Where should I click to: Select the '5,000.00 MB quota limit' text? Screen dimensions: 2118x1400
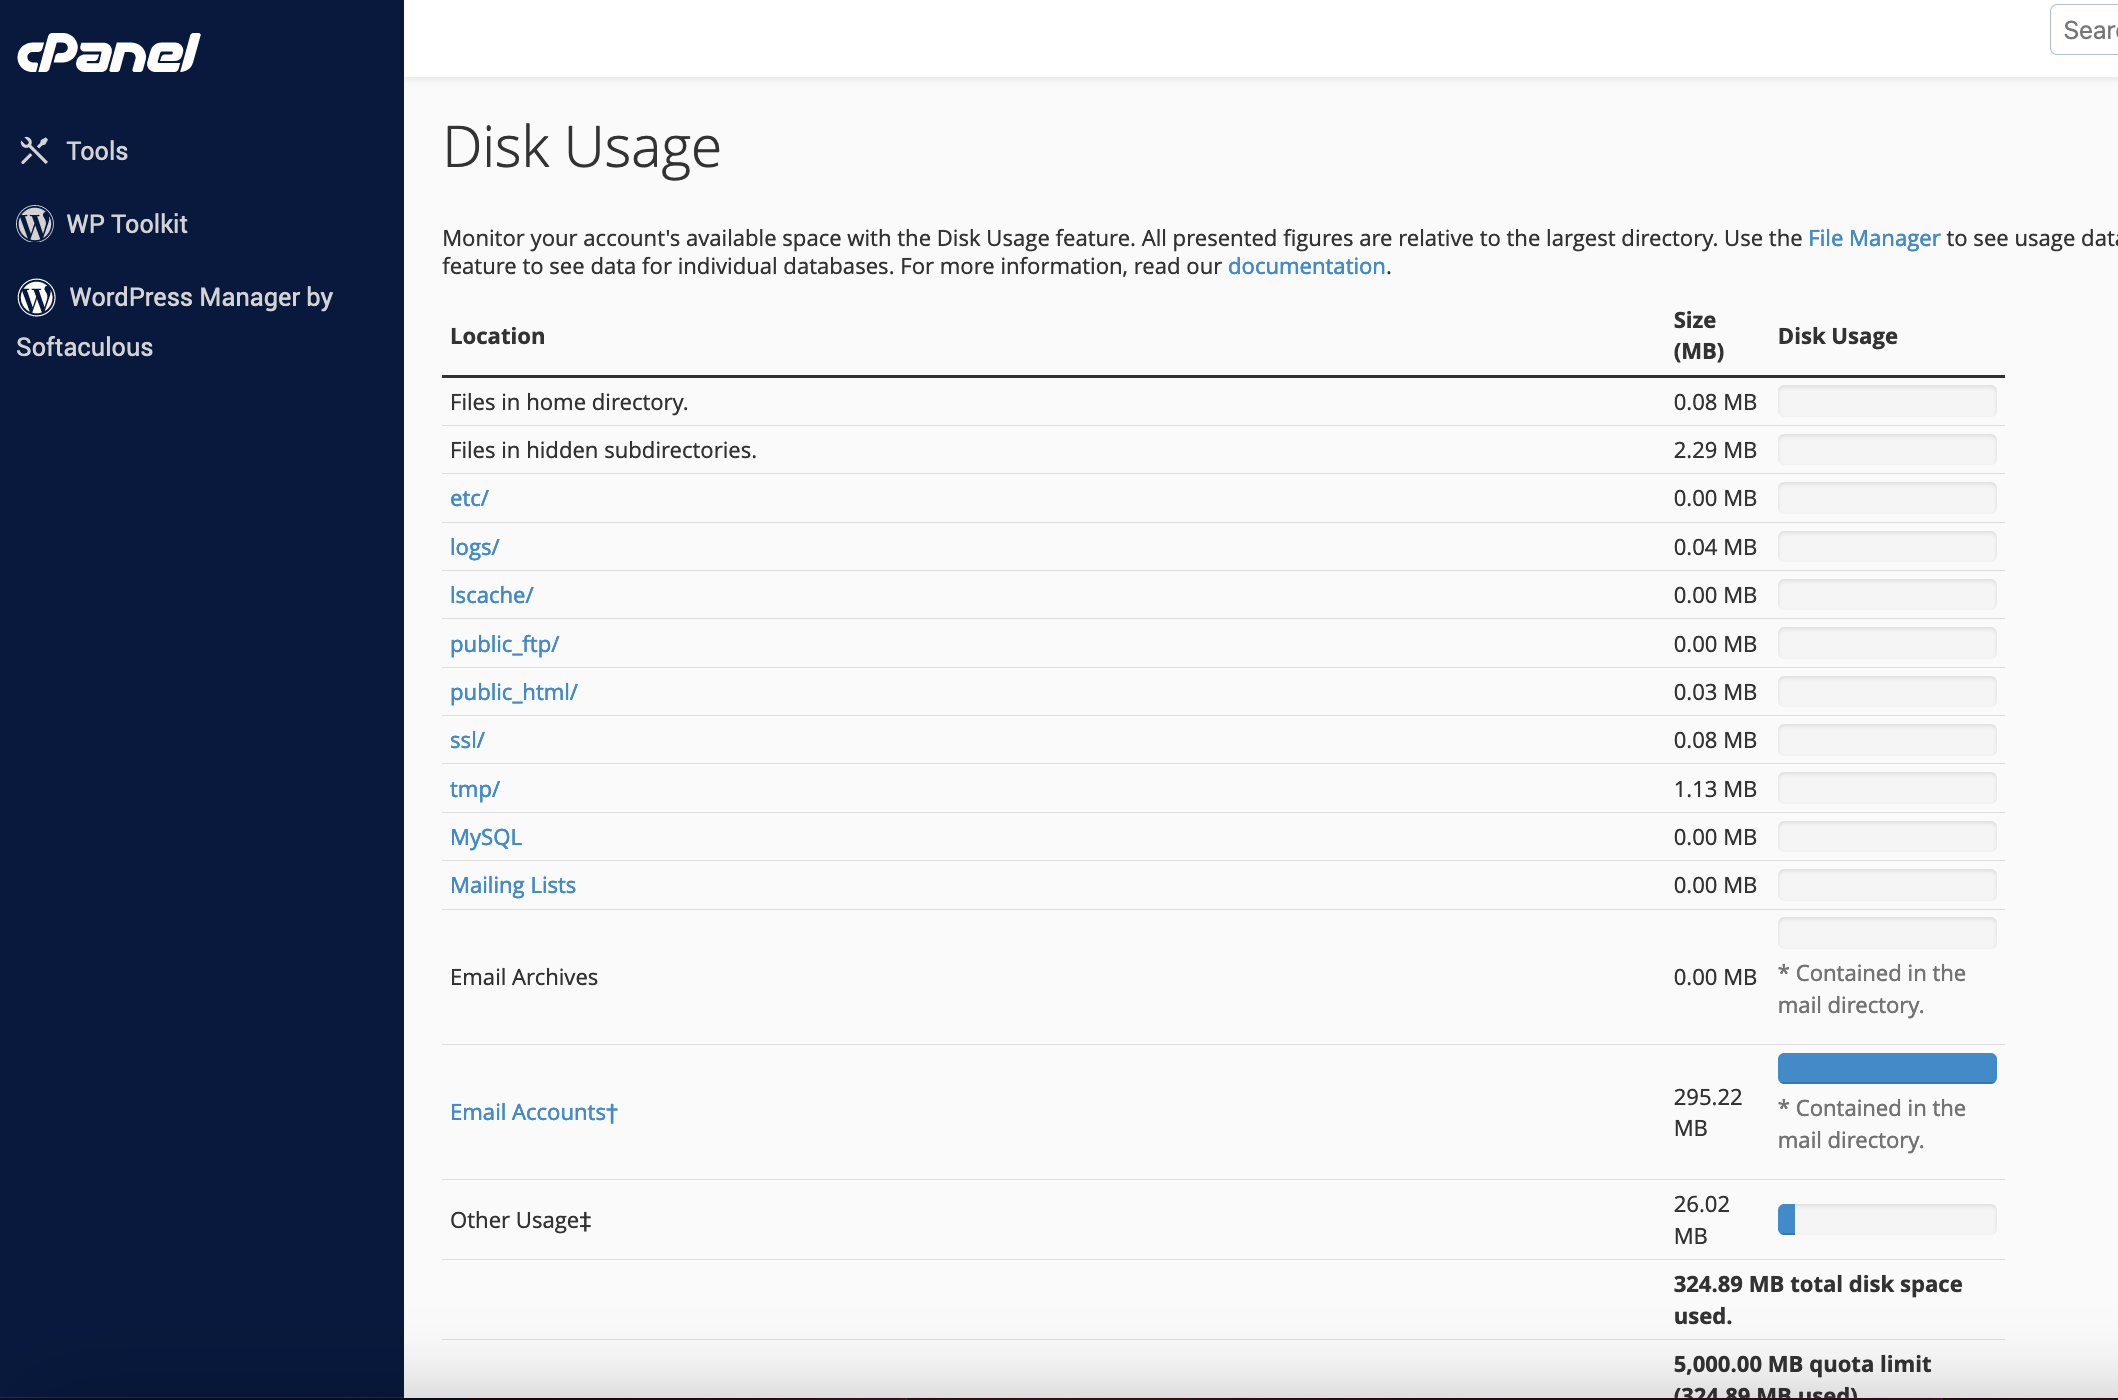coord(1802,1364)
